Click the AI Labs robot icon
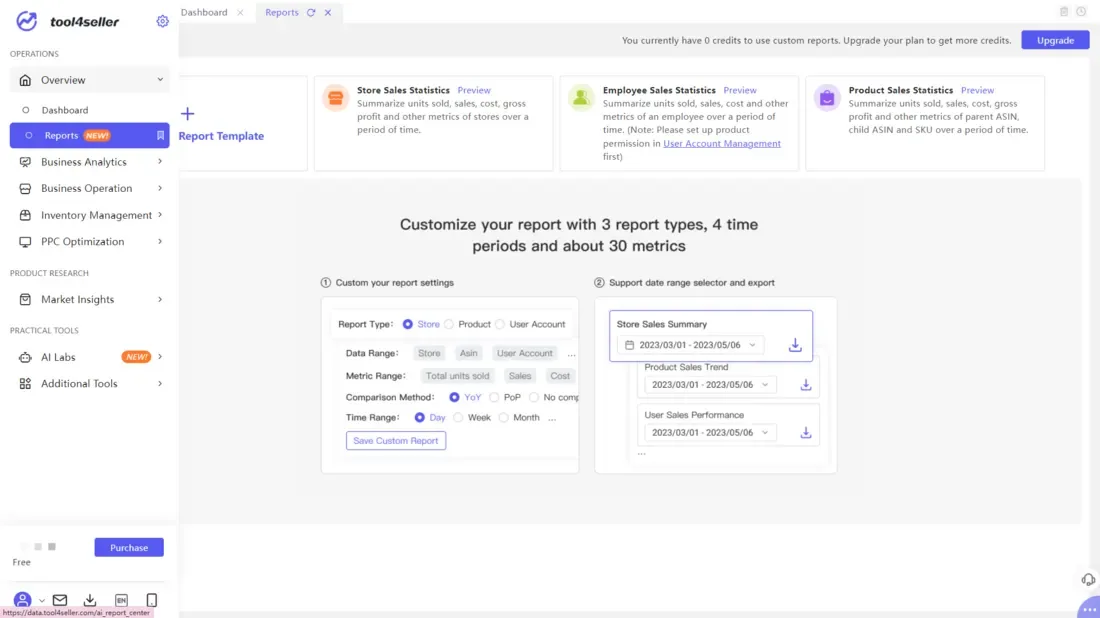Viewport: 1100px width, 618px height. coord(25,357)
